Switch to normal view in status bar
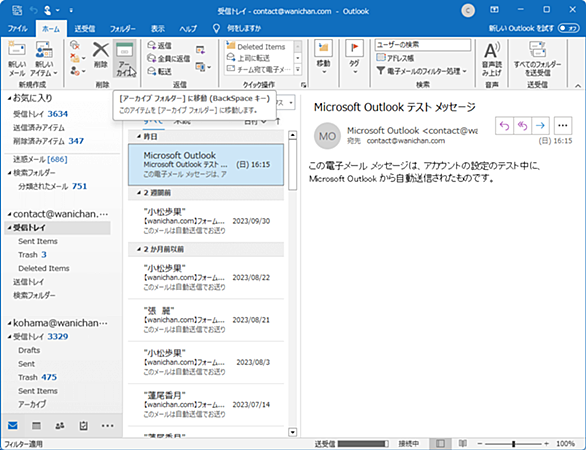This screenshot has height=450, width=586. click(440, 444)
